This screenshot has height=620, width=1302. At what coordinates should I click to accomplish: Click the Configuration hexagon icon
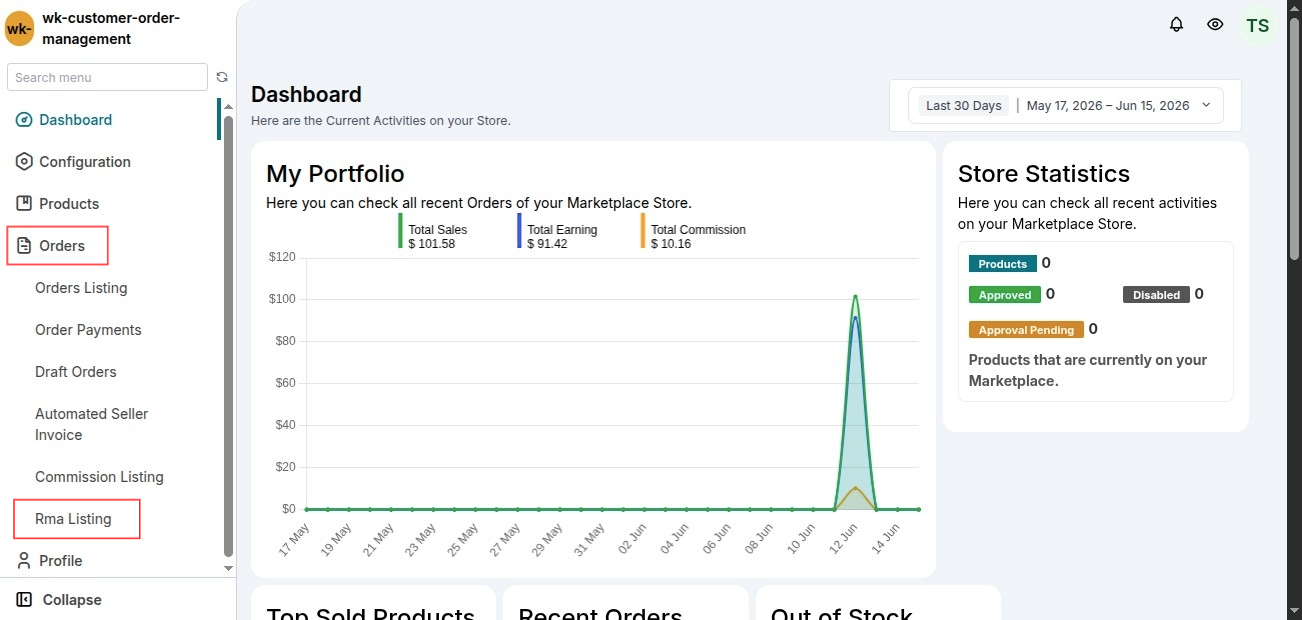[25, 162]
